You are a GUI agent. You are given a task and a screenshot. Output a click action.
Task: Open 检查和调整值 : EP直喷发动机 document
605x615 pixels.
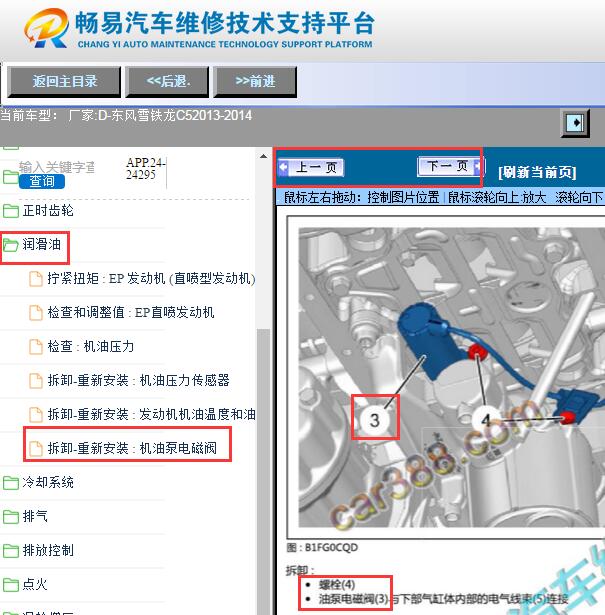(131, 313)
